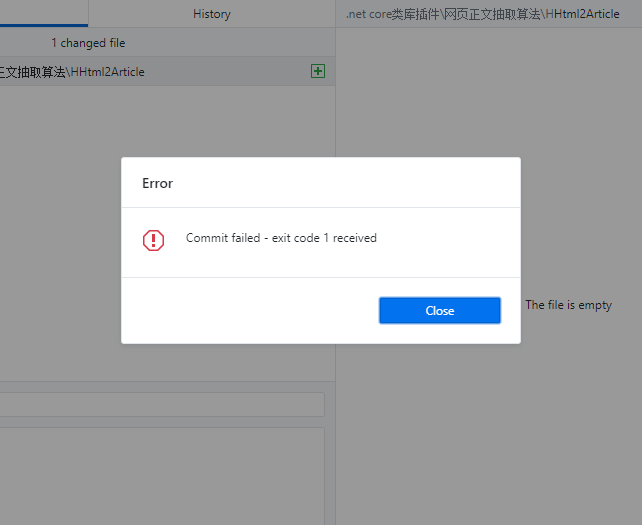This screenshot has height=525, width=642.
Task: Click the '1 changed file' header
Action: point(88,43)
